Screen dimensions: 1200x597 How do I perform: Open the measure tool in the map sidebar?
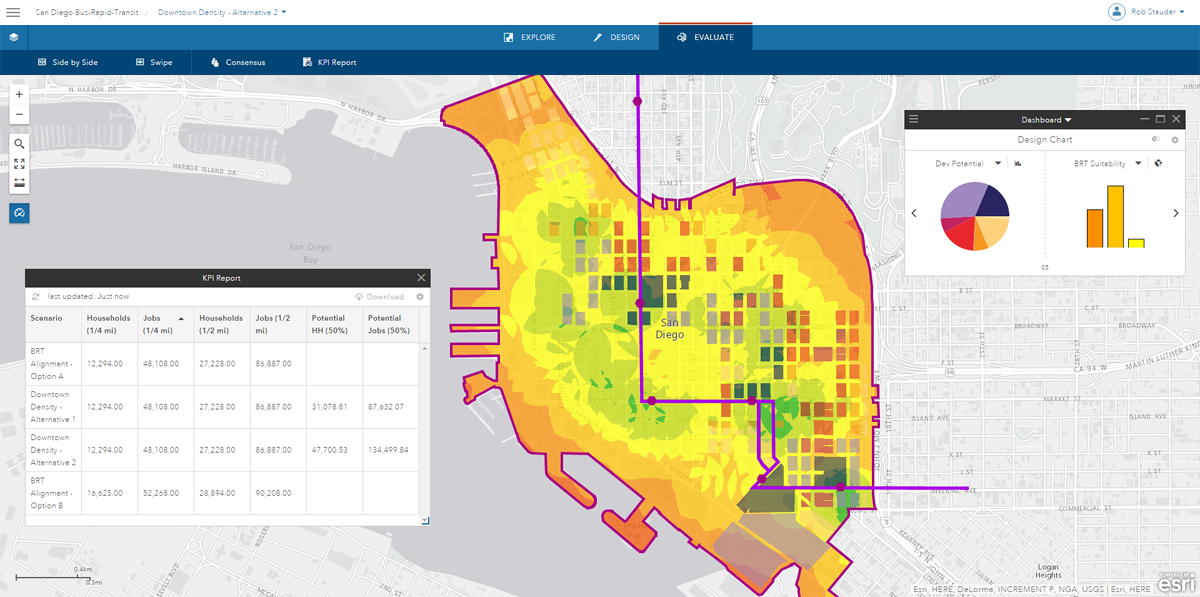click(19, 182)
